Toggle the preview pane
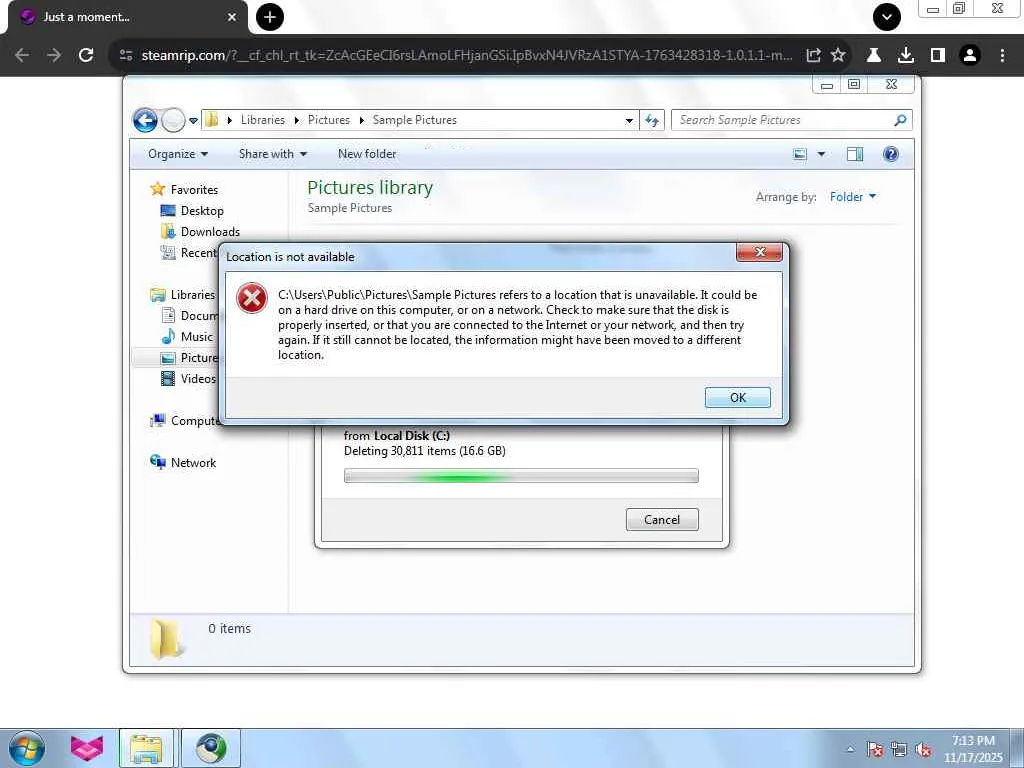Viewport: 1024px width, 768px height. (855, 154)
